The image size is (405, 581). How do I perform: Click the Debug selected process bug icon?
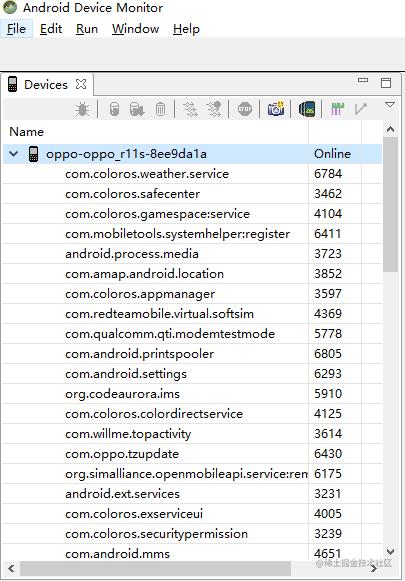click(x=82, y=110)
